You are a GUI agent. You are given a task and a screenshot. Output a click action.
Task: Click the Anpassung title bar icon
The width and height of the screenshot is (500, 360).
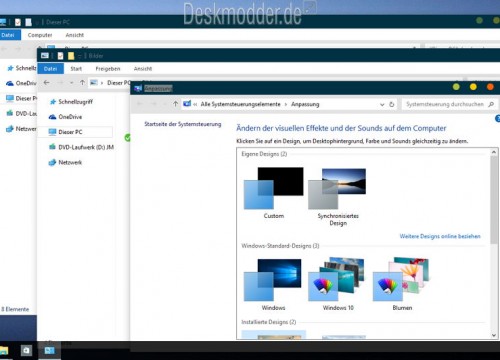click(x=138, y=88)
